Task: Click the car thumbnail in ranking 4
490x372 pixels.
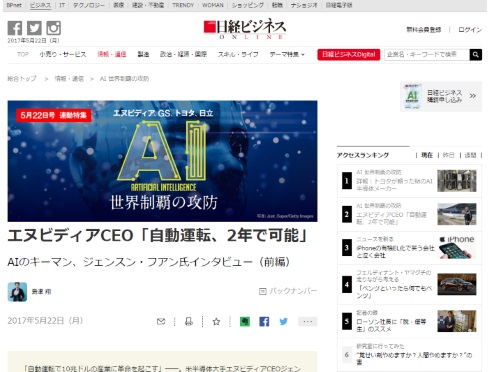Action: pos(457,284)
